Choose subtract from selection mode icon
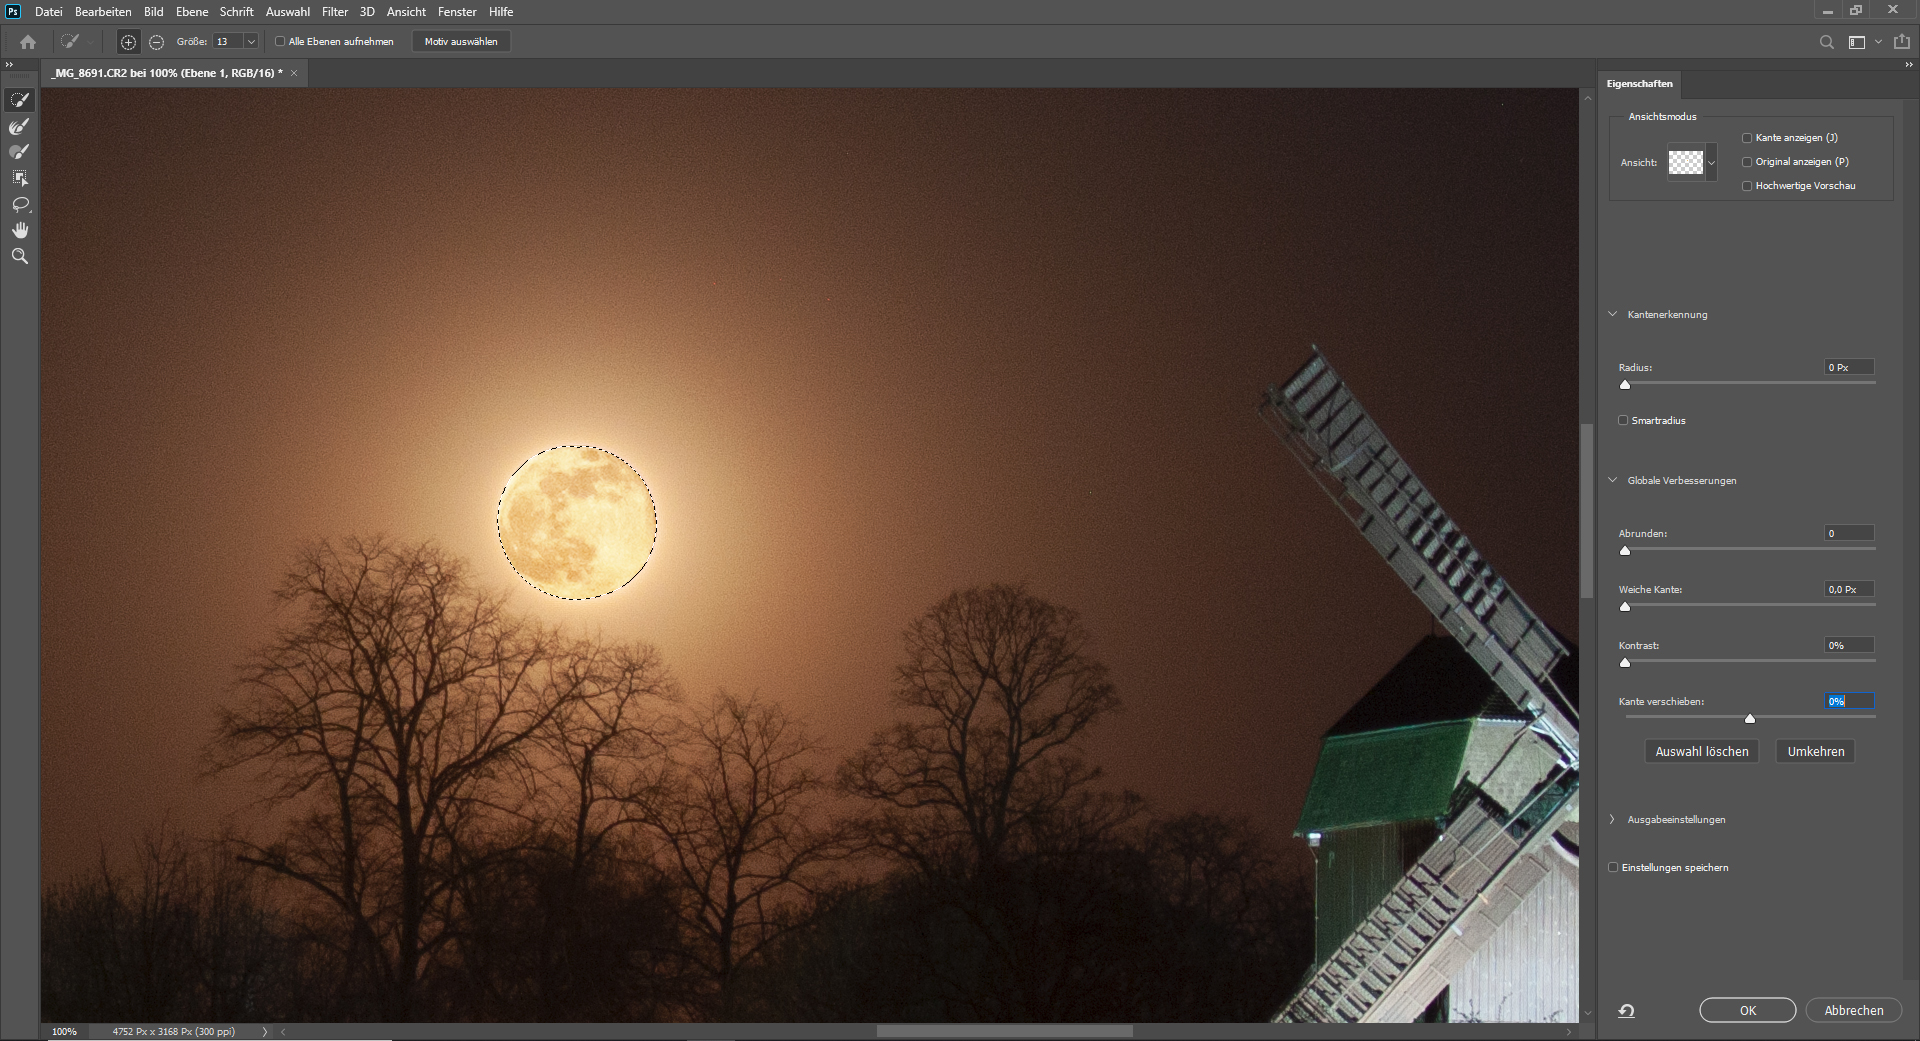 pos(156,42)
